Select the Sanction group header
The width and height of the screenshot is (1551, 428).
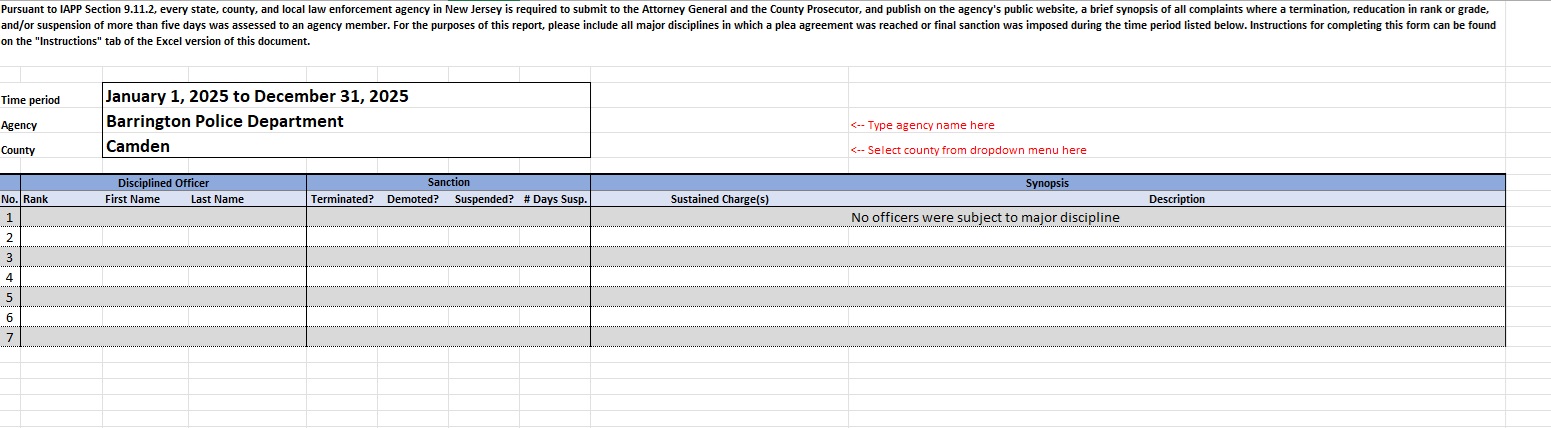click(448, 183)
